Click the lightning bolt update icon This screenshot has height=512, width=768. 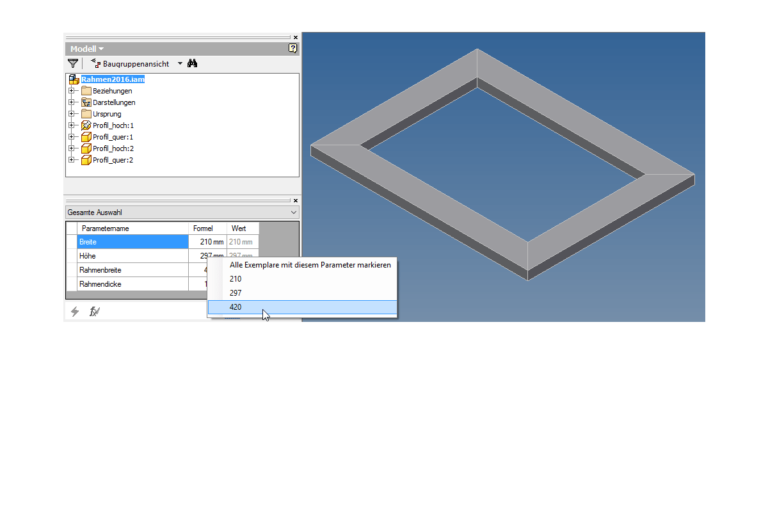pyautogui.click(x=74, y=311)
